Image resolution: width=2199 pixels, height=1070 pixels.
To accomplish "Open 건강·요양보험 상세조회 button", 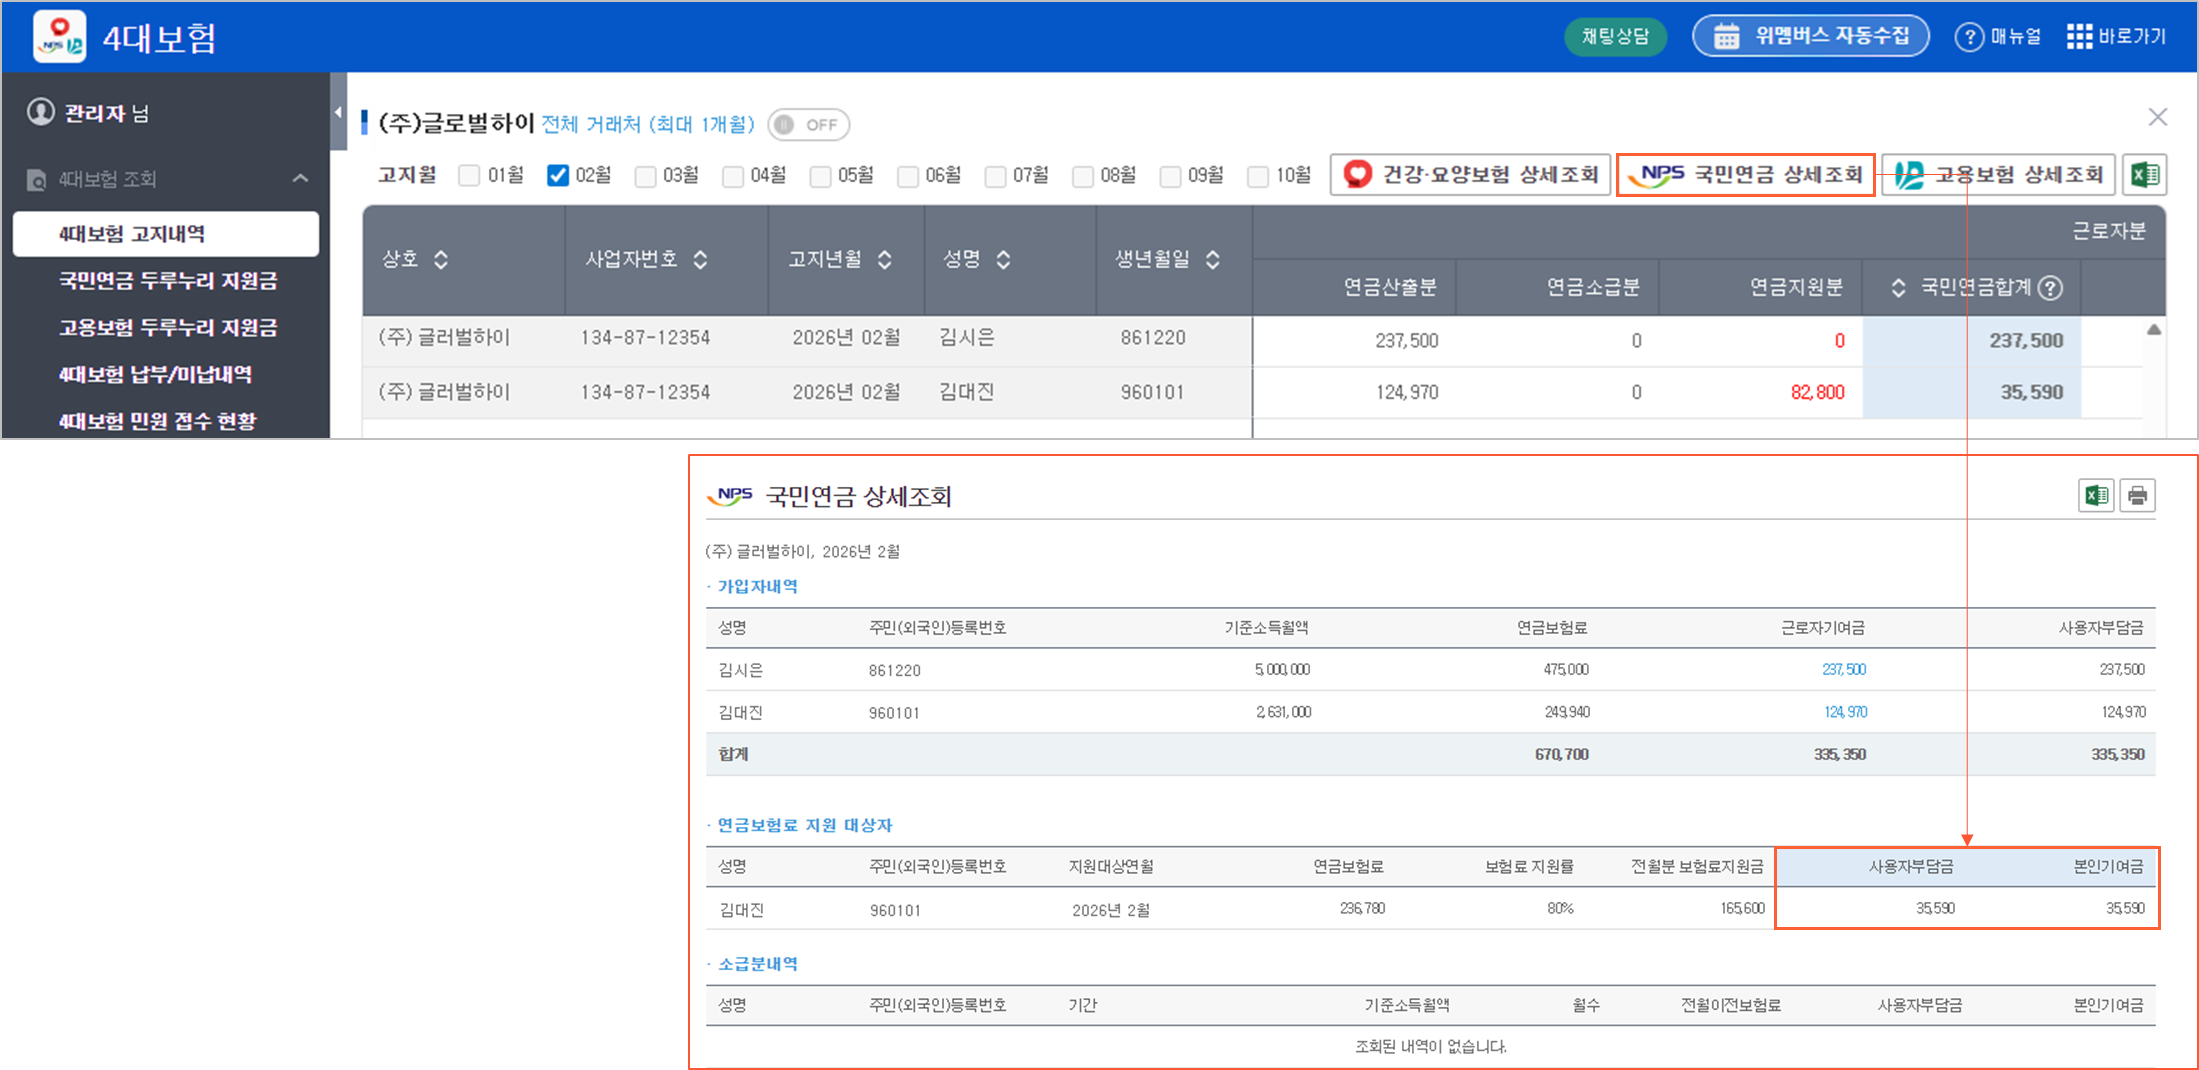I will pyautogui.click(x=1470, y=175).
